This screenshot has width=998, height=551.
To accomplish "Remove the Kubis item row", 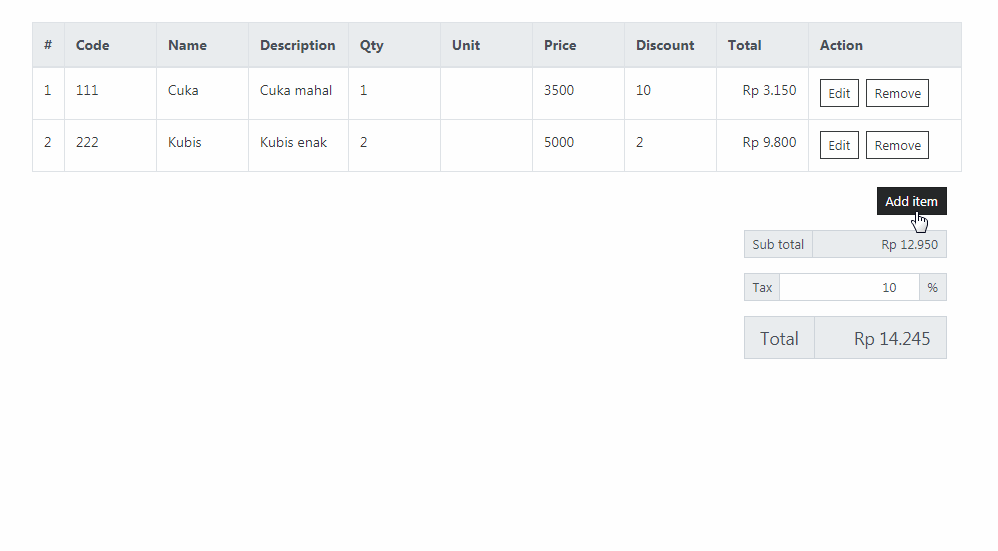I will (x=897, y=145).
